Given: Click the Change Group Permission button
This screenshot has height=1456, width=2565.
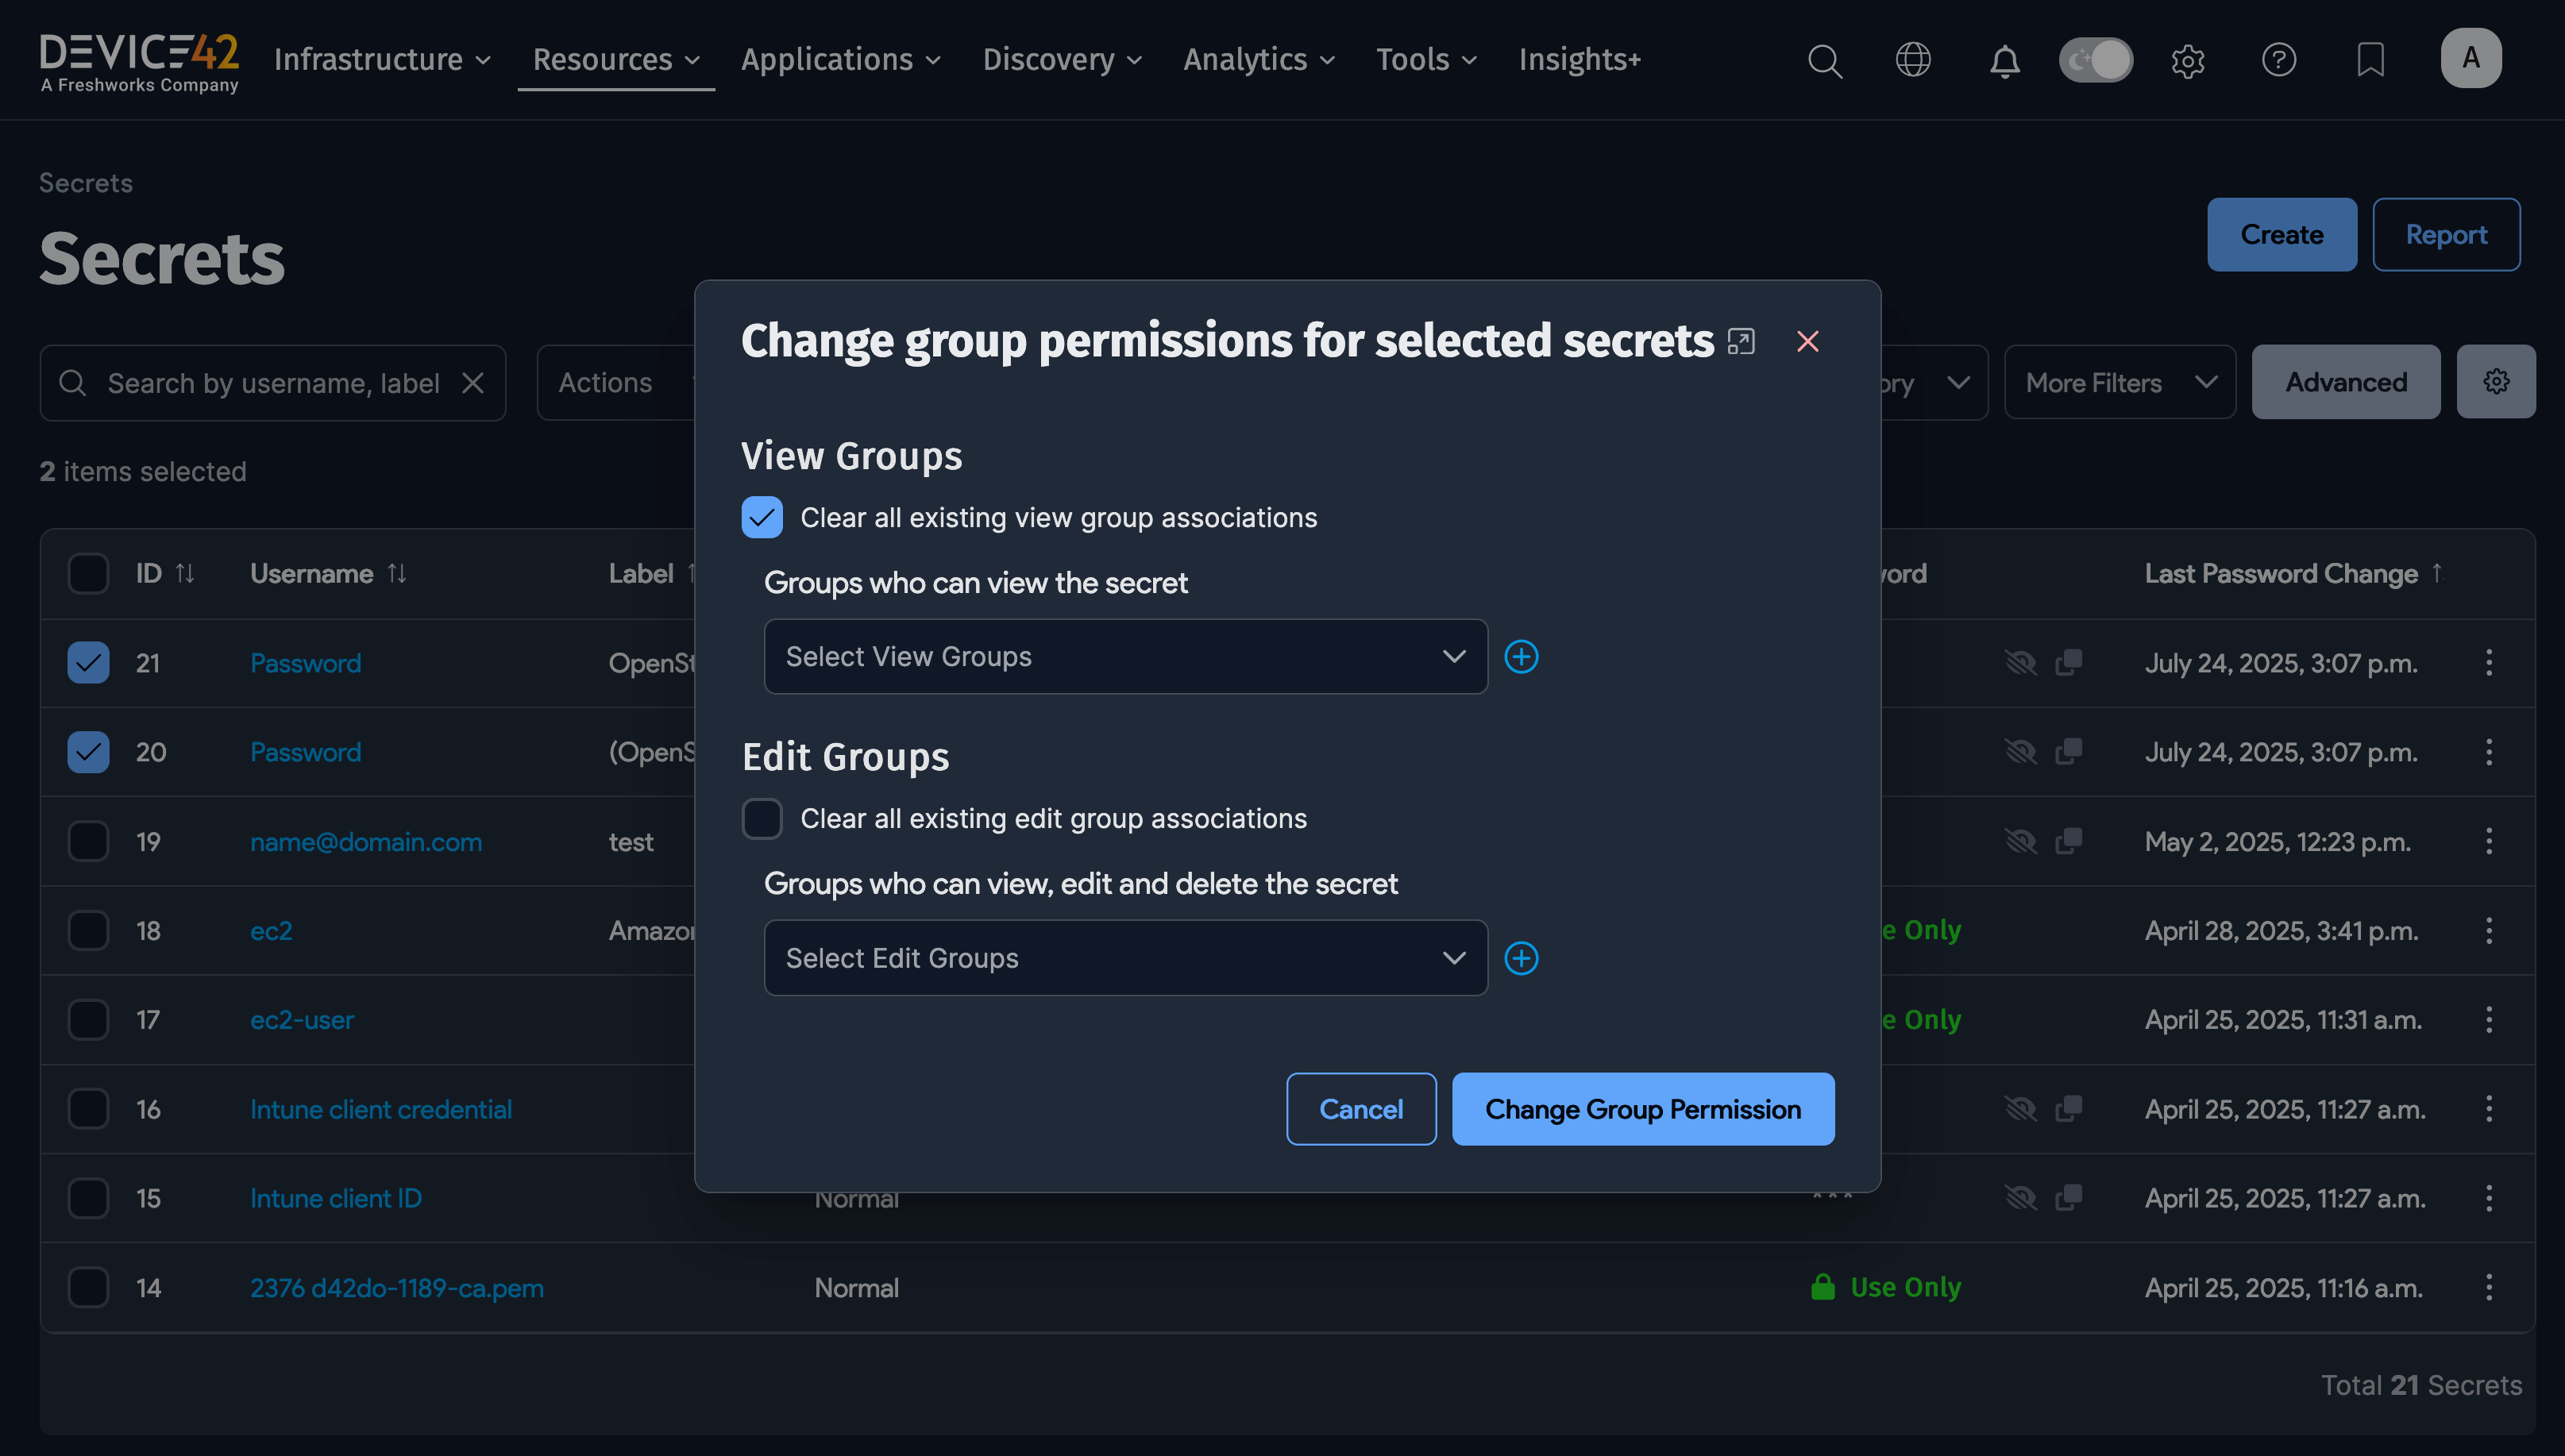Looking at the screenshot, I should pyautogui.click(x=1642, y=1109).
